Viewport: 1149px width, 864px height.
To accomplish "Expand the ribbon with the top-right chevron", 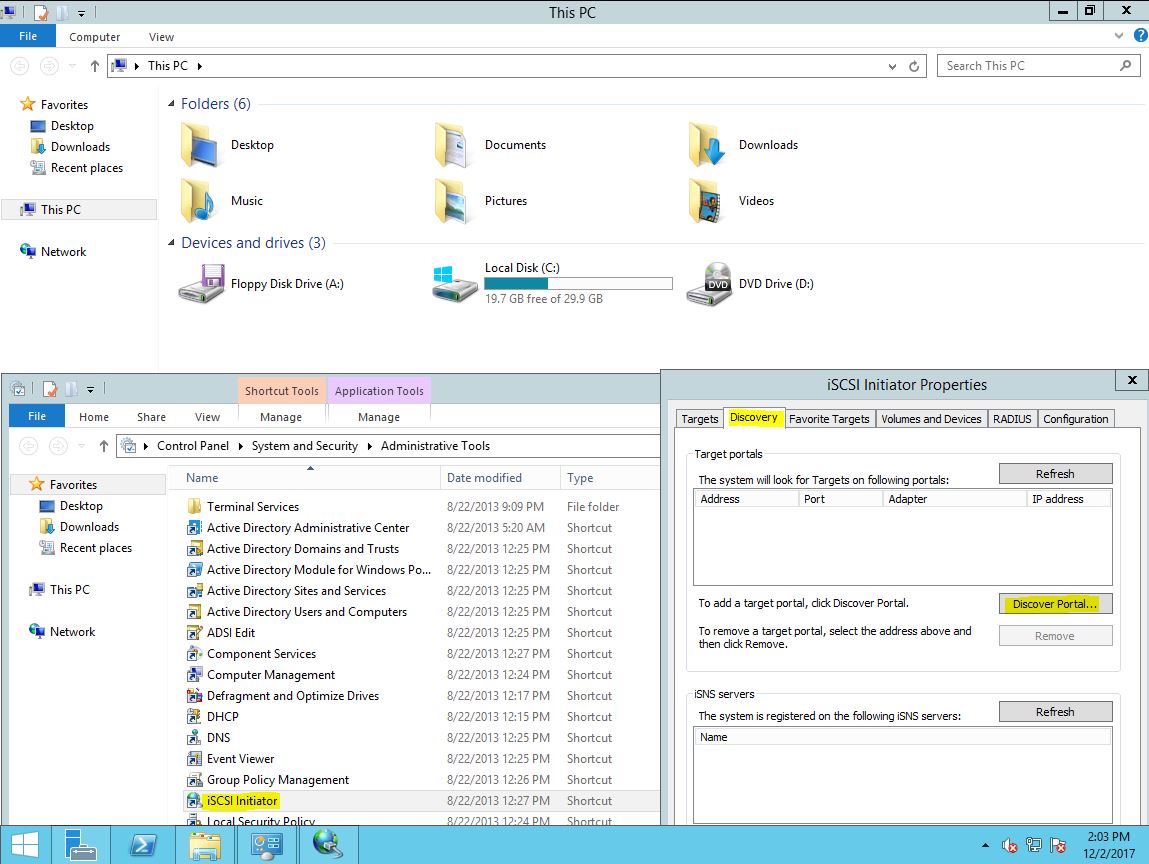I will tap(1119, 36).
